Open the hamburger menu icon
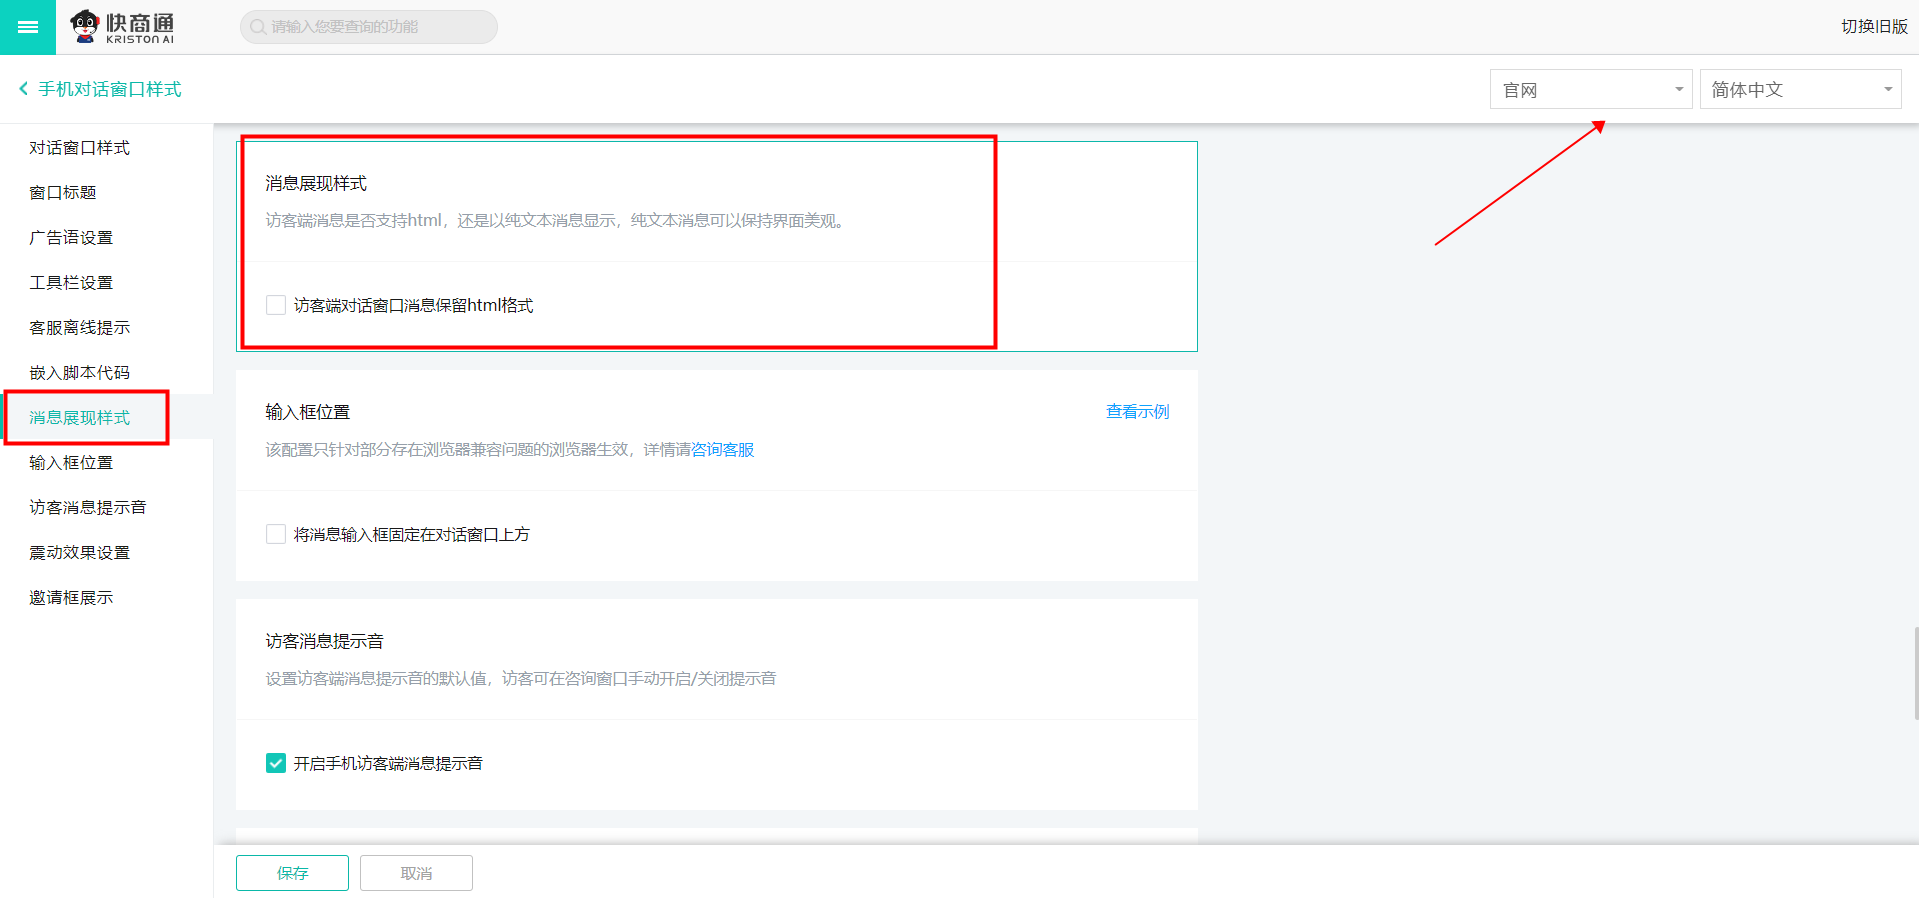Screen dimensions: 1919x898 coord(28,27)
